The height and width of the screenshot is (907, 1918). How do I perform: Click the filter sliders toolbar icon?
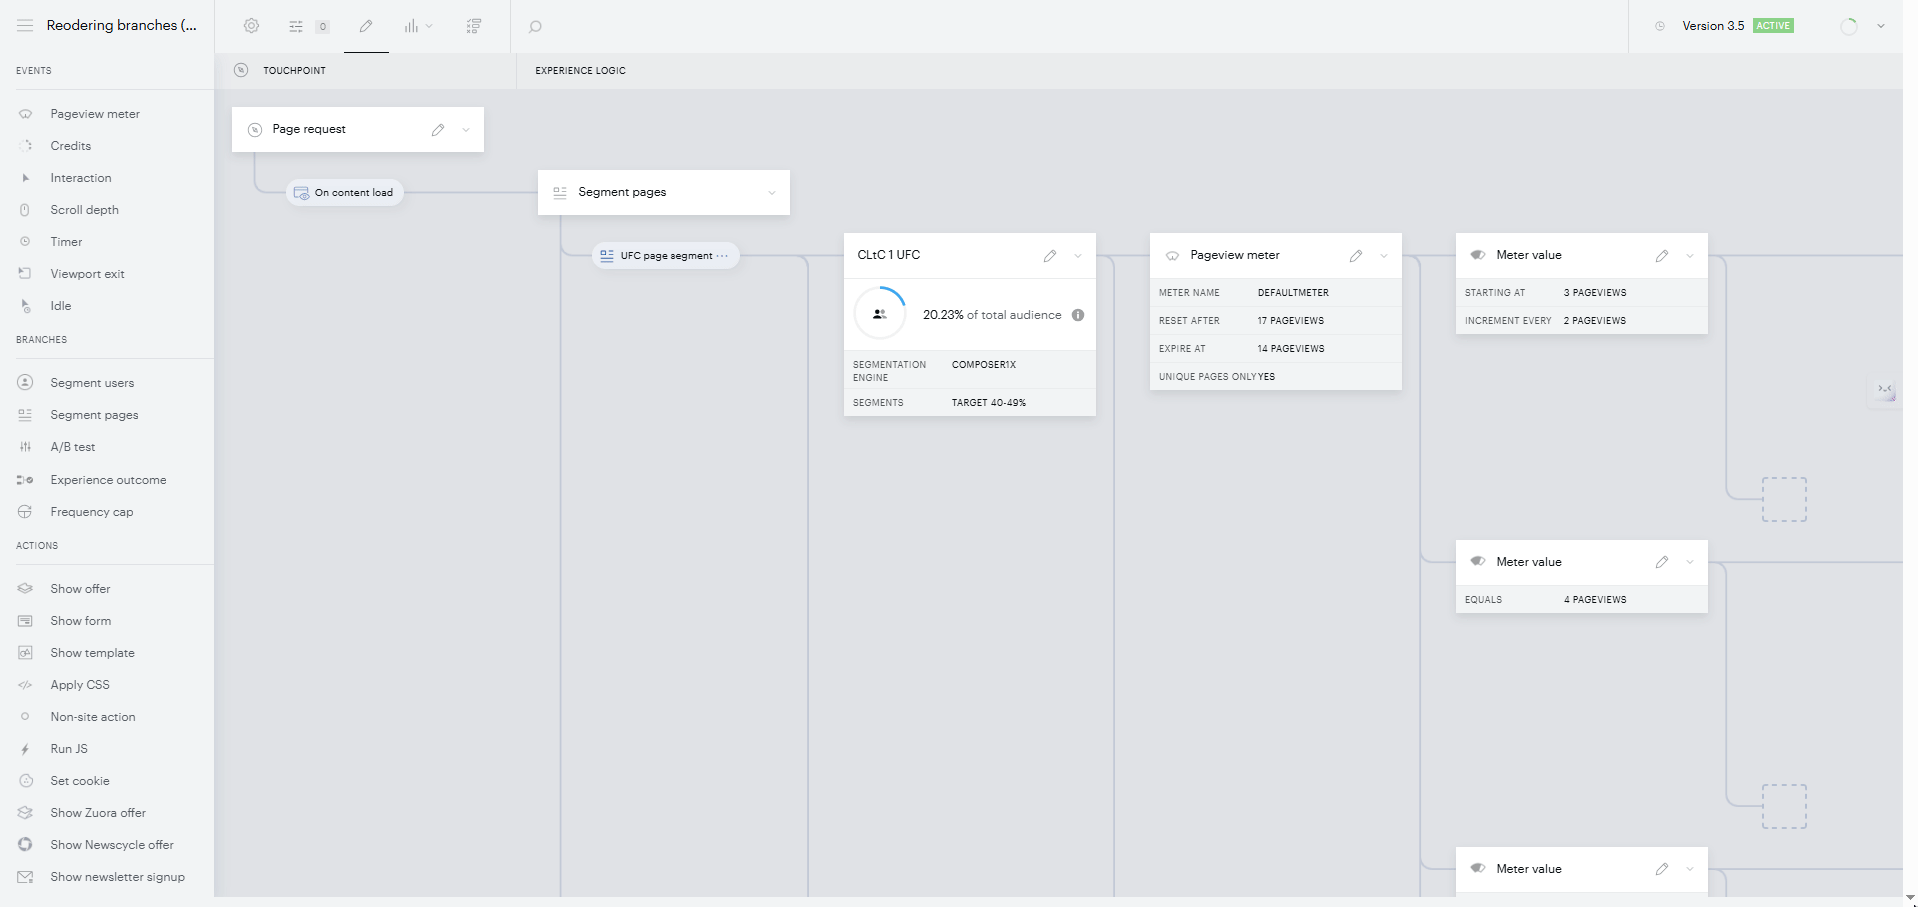click(x=296, y=27)
